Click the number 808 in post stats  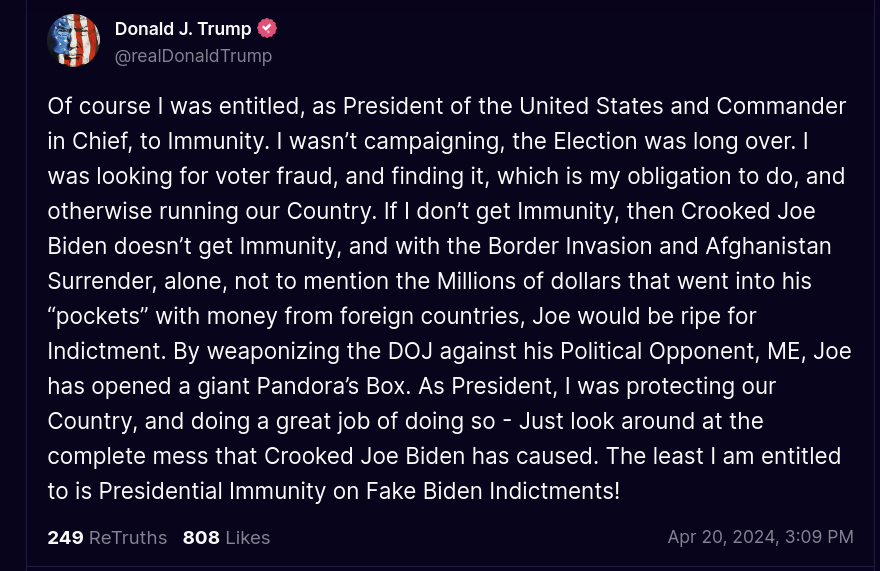[201, 537]
